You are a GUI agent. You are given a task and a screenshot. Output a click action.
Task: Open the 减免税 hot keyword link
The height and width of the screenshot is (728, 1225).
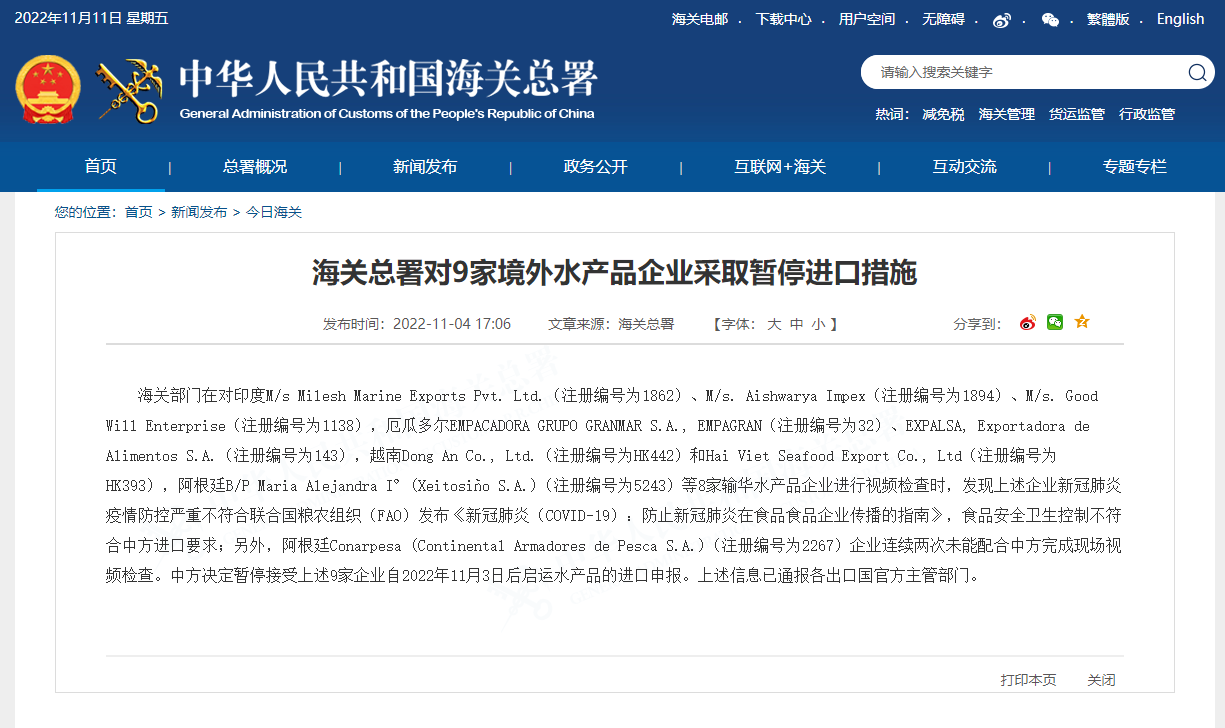click(x=944, y=114)
